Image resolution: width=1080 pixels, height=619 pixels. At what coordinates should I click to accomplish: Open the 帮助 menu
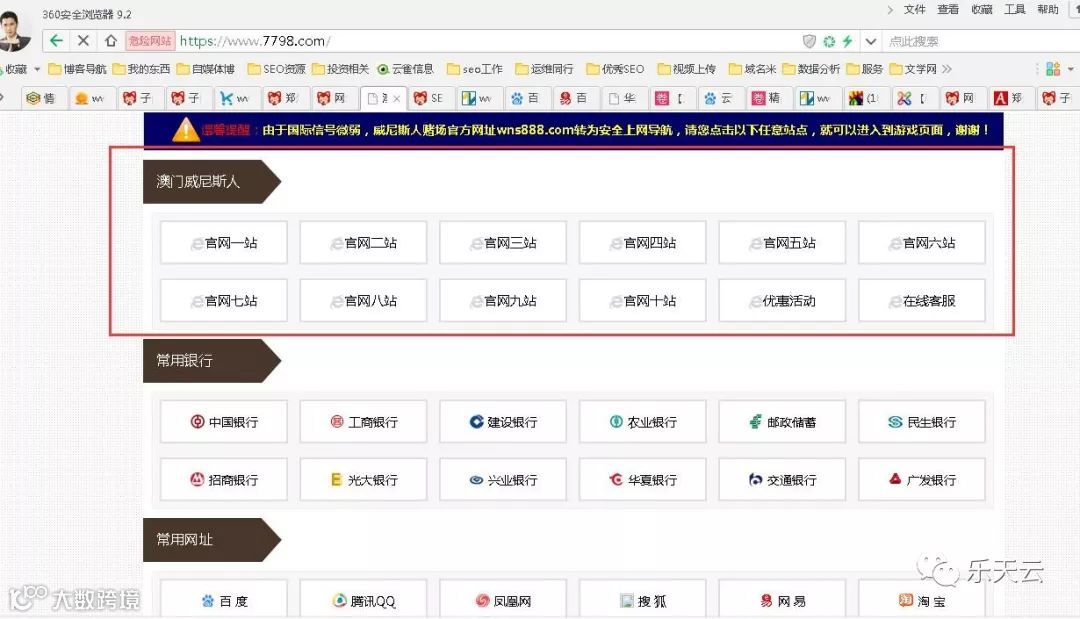point(1048,9)
